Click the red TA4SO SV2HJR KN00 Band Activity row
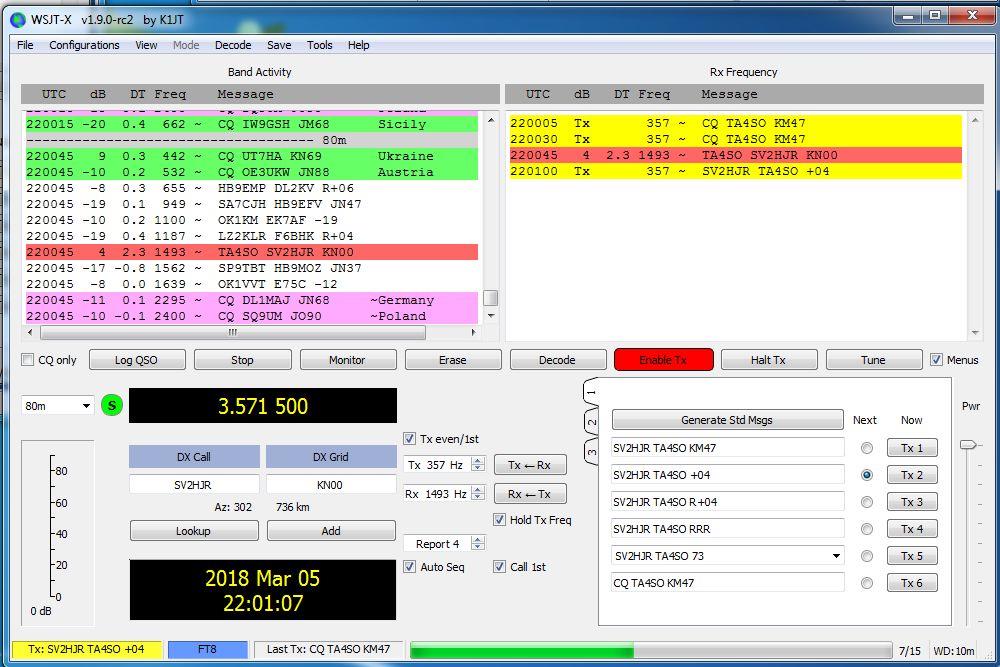 (x=252, y=252)
